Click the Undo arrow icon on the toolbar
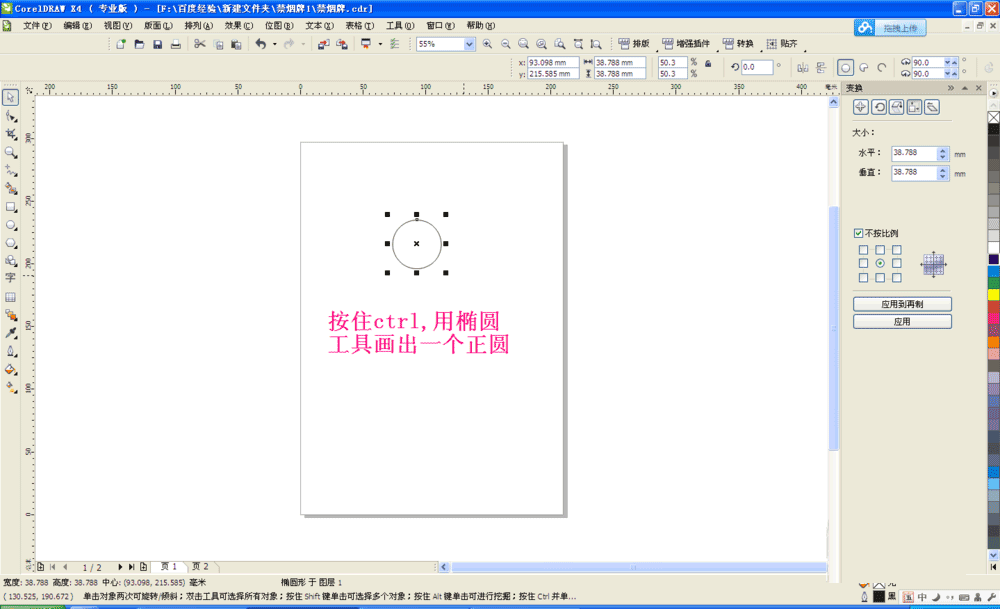 point(261,44)
